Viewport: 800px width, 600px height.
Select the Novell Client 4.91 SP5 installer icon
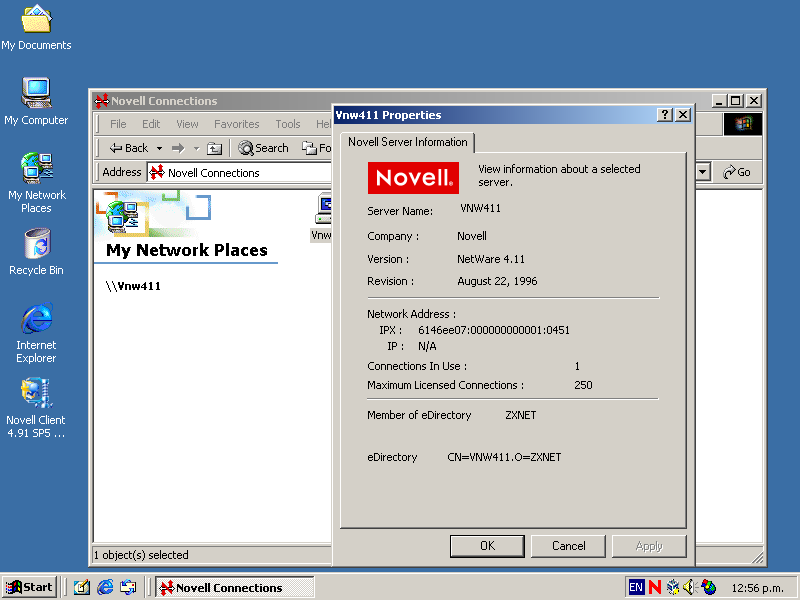pos(36,408)
